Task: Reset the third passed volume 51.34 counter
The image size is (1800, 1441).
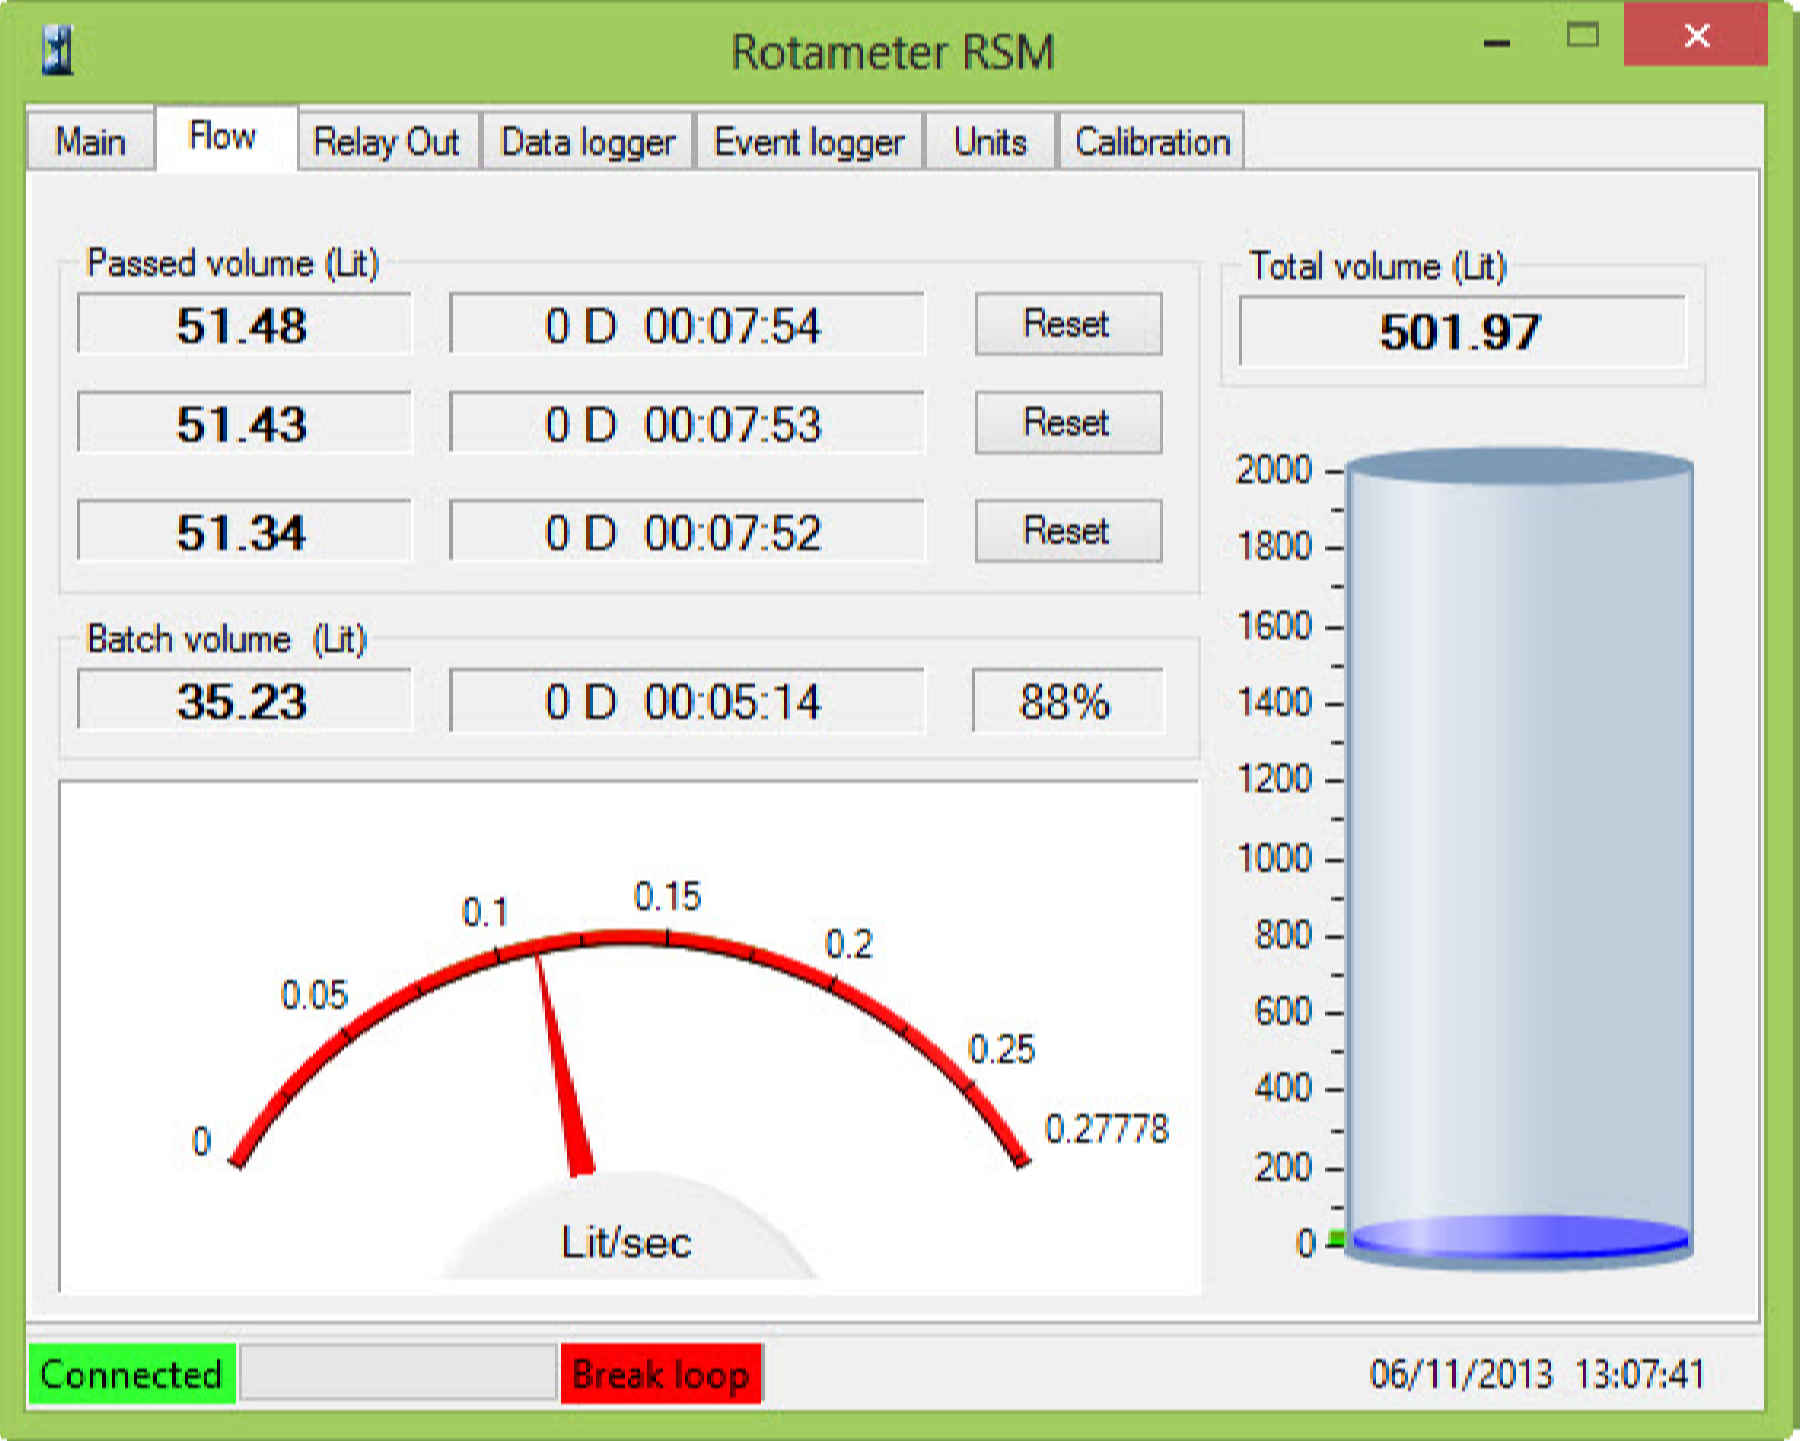Action: 1067,531
